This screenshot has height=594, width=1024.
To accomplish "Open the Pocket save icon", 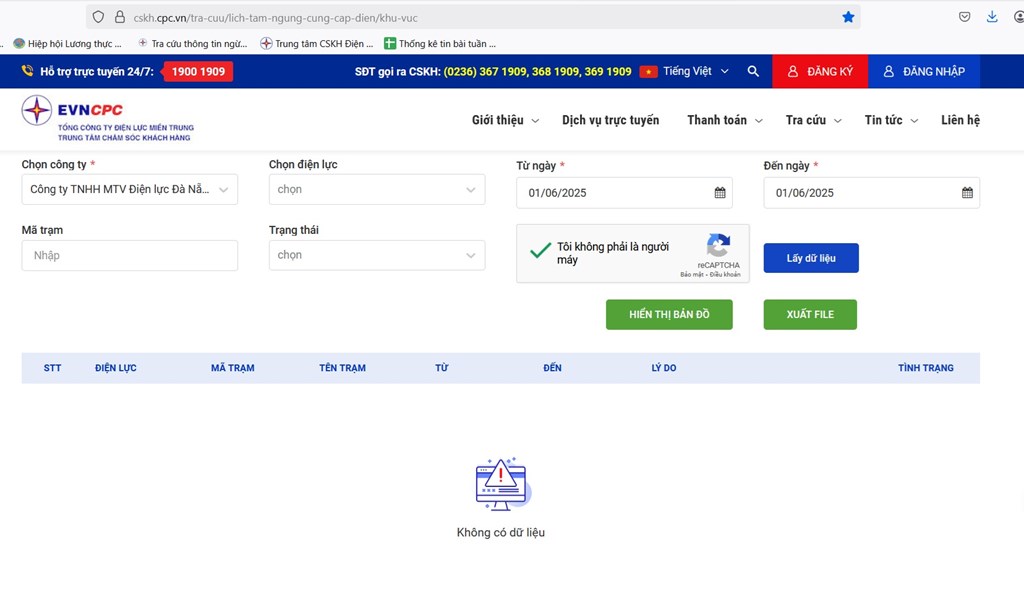I will [x=965, y=17].
